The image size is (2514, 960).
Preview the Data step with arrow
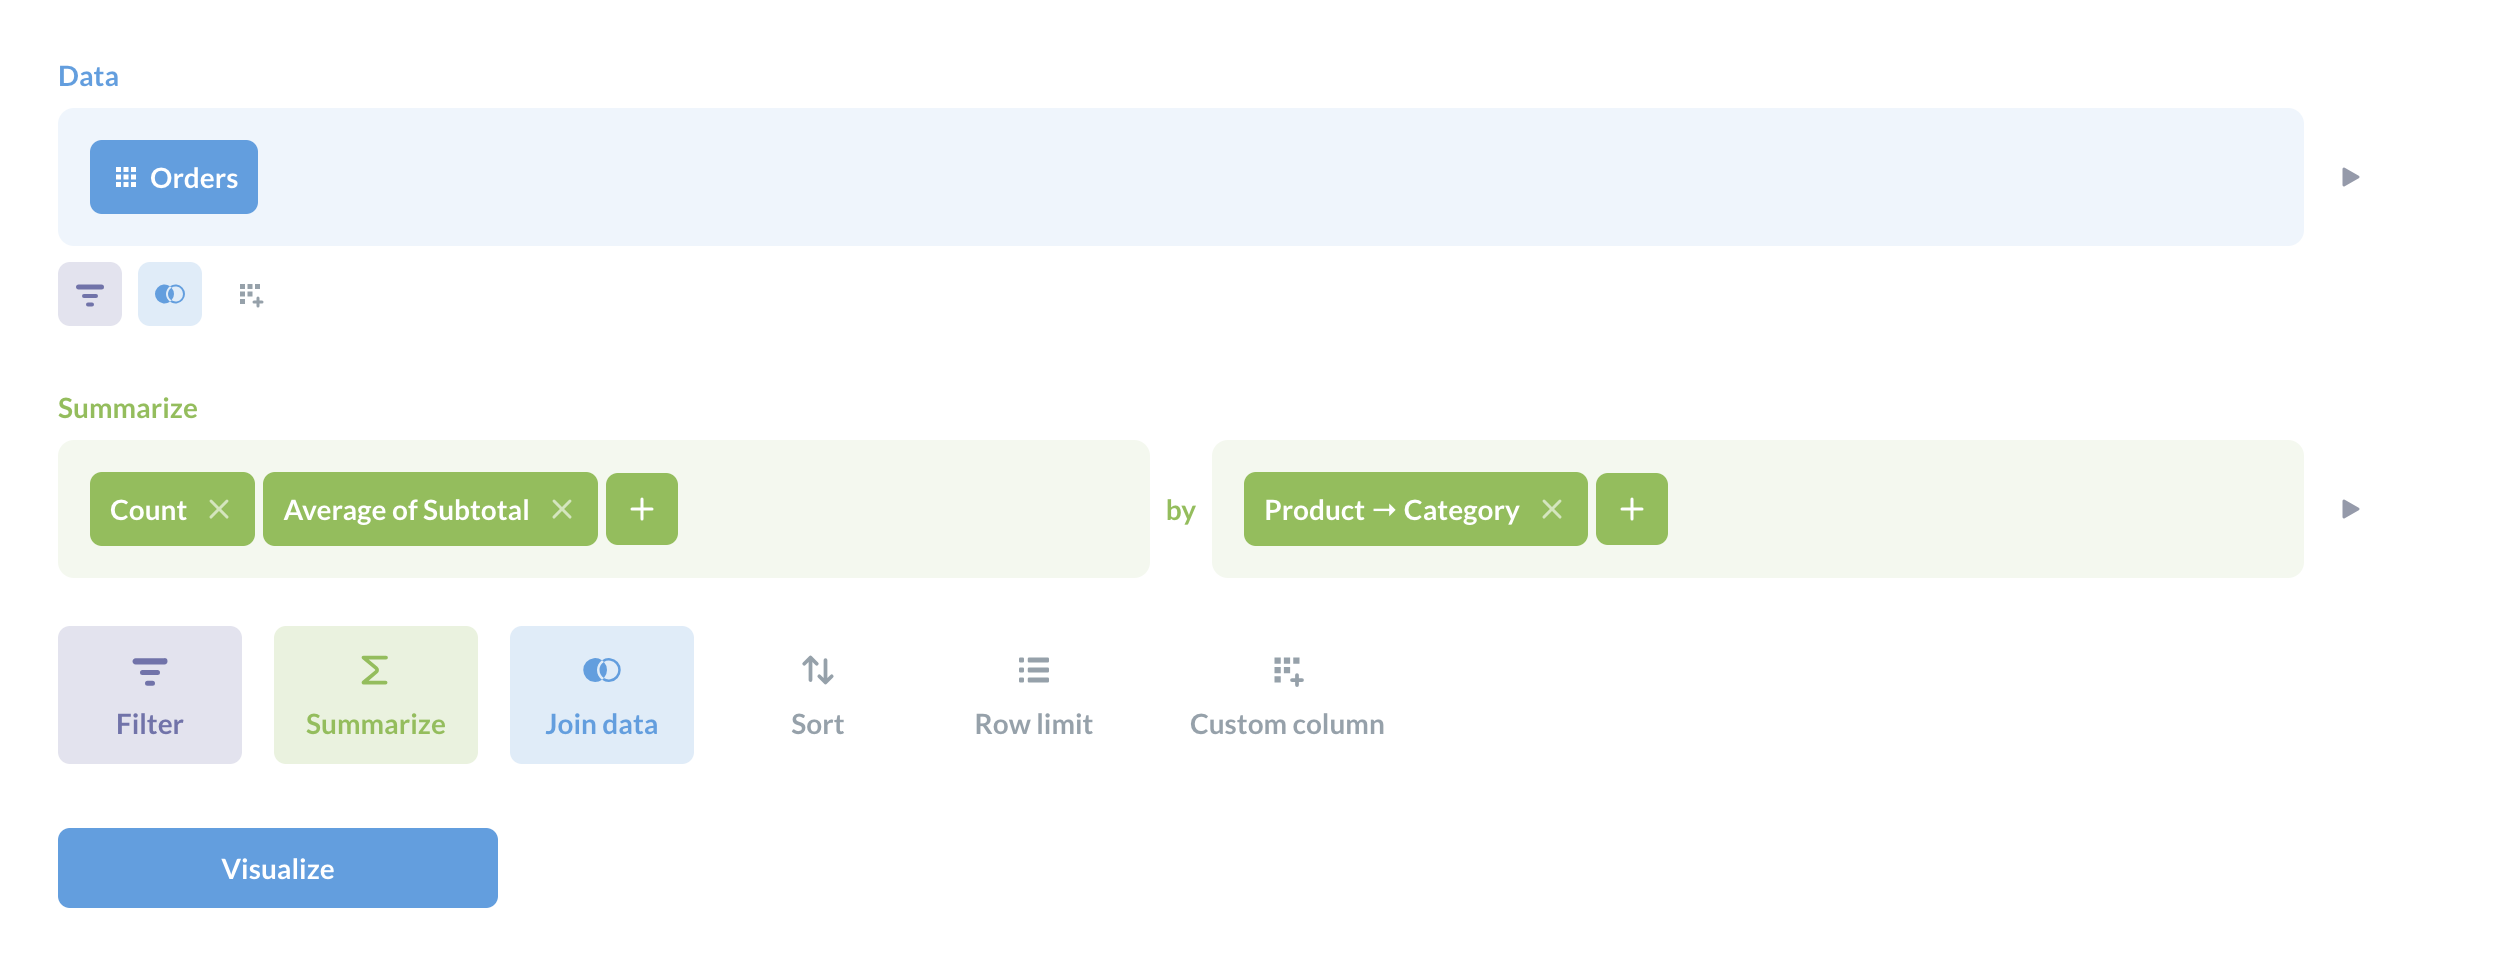coord(2351,178)
